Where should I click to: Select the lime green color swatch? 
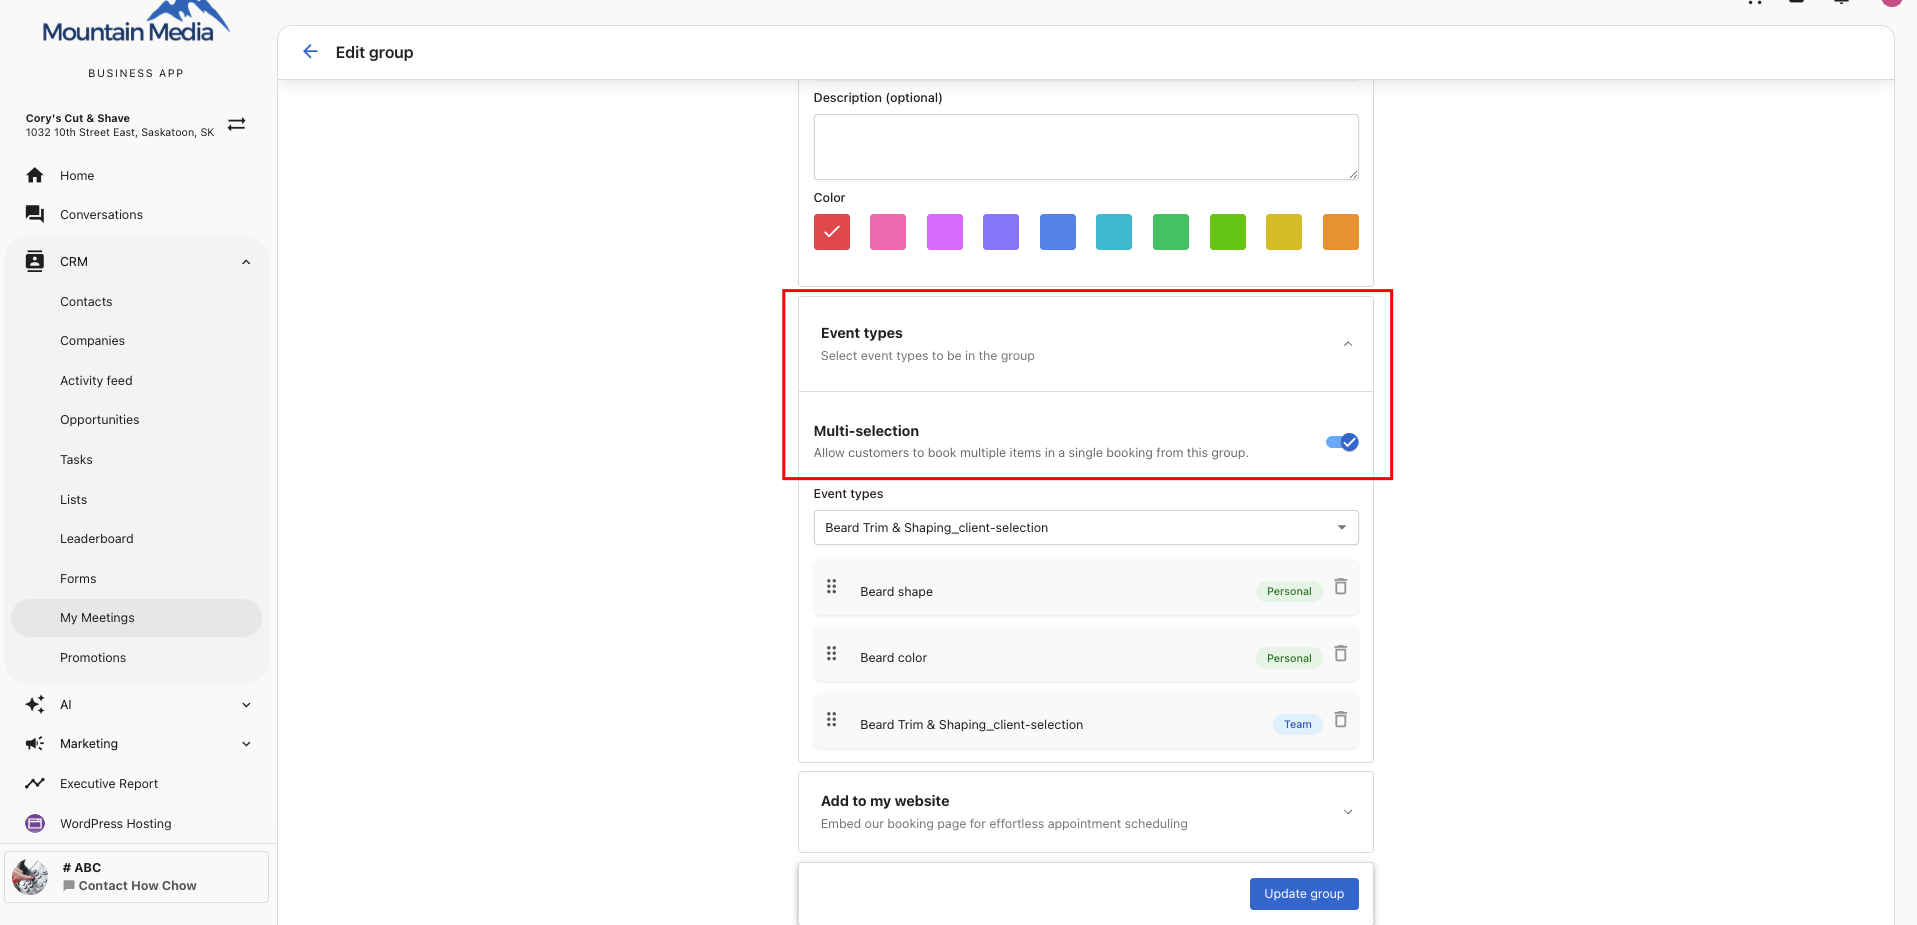[x=1228, y=232]
